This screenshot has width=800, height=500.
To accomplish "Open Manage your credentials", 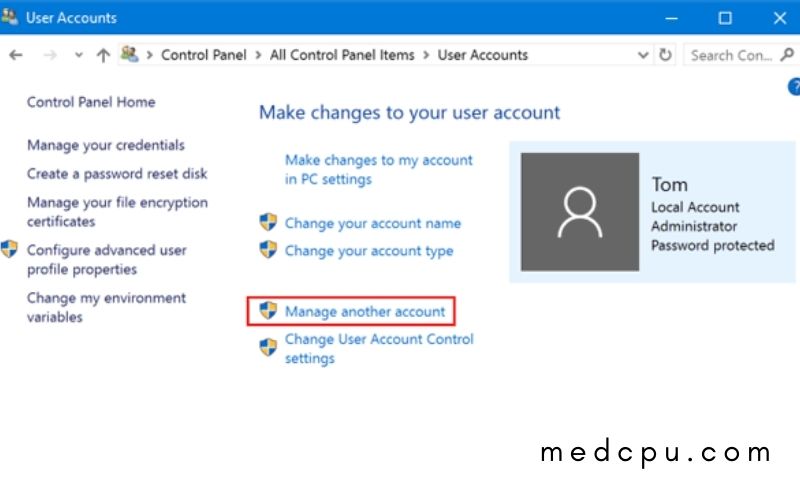I will [x=106, y=145].
